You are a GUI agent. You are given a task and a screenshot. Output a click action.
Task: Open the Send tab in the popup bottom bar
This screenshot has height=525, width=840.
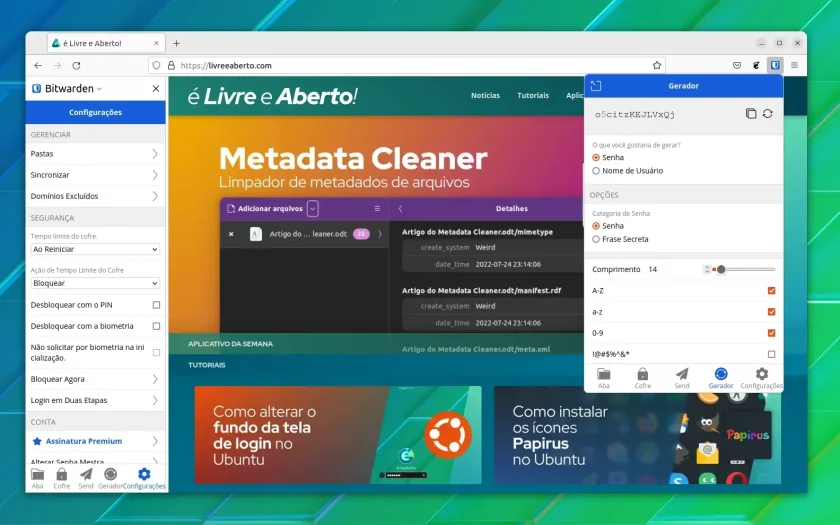click(681, 378)
